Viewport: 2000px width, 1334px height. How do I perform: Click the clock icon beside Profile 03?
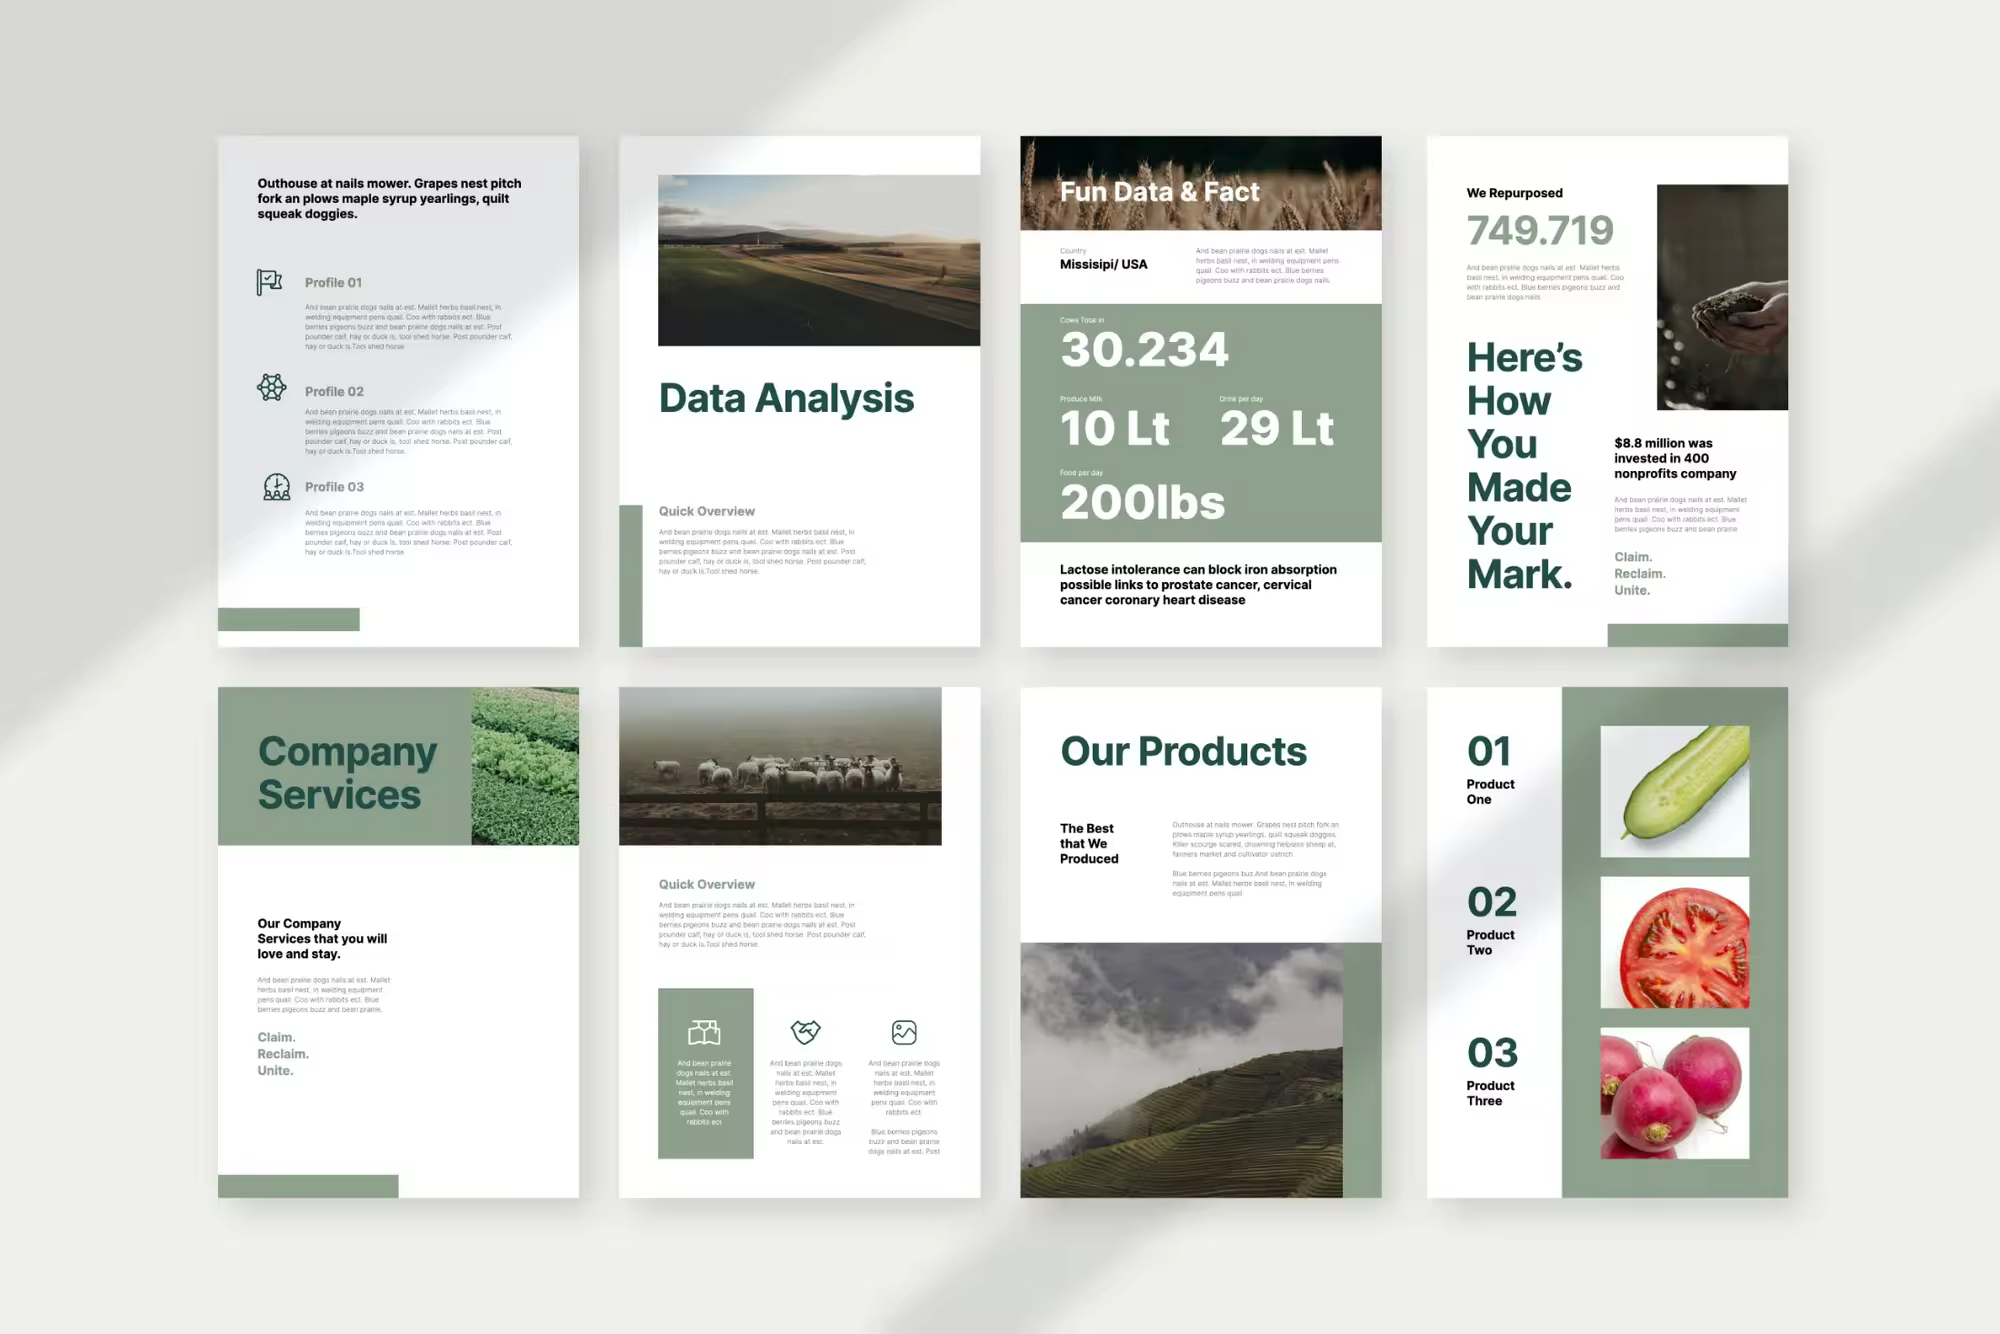click(276, 487)
